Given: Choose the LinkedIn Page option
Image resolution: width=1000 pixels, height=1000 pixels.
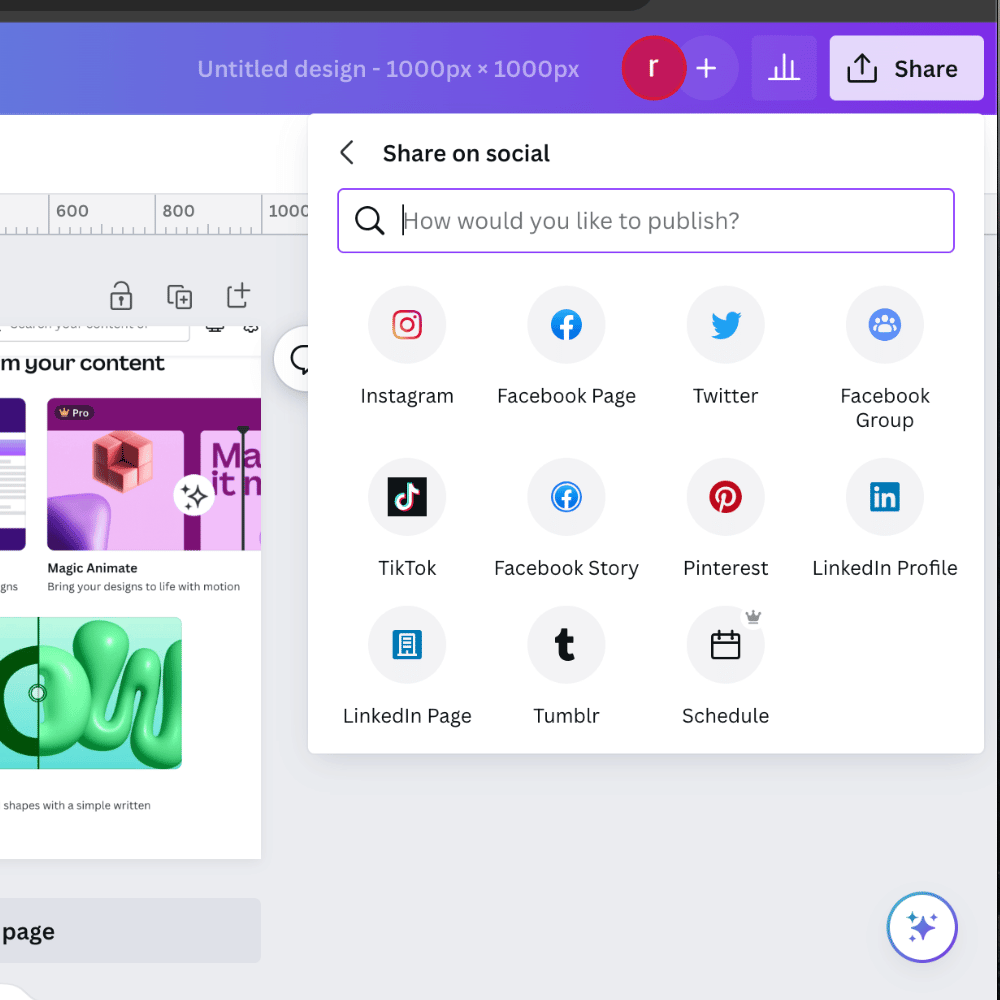Looking at the screenshot, I should pos(407,645).
